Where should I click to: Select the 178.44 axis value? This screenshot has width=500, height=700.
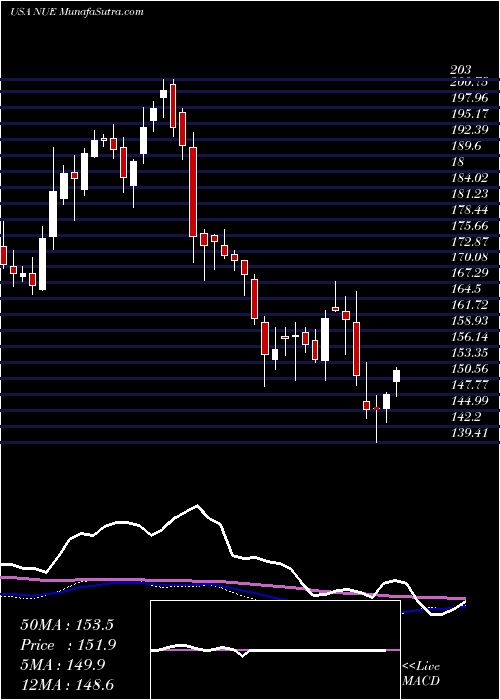[469, 210]
